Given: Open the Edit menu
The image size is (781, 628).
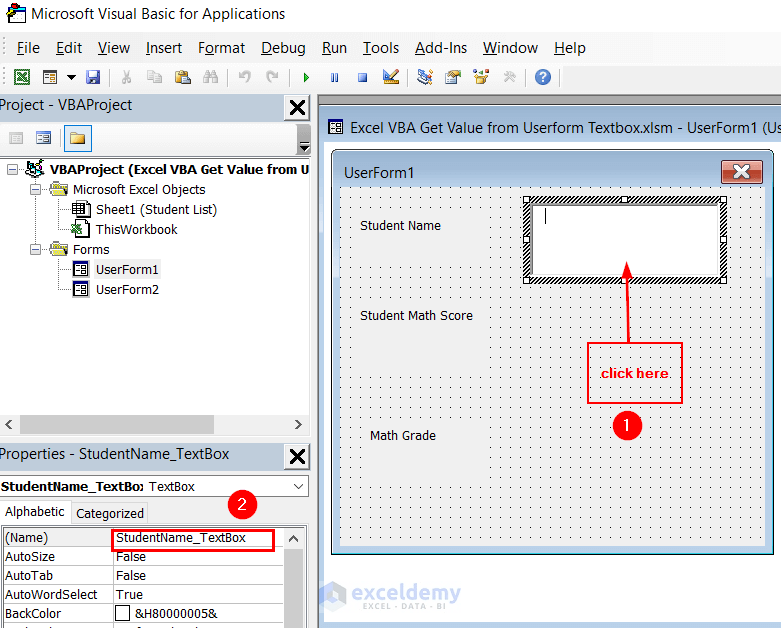Looking at the screenshot, I should pyautogui.click(x=69, y=48).
